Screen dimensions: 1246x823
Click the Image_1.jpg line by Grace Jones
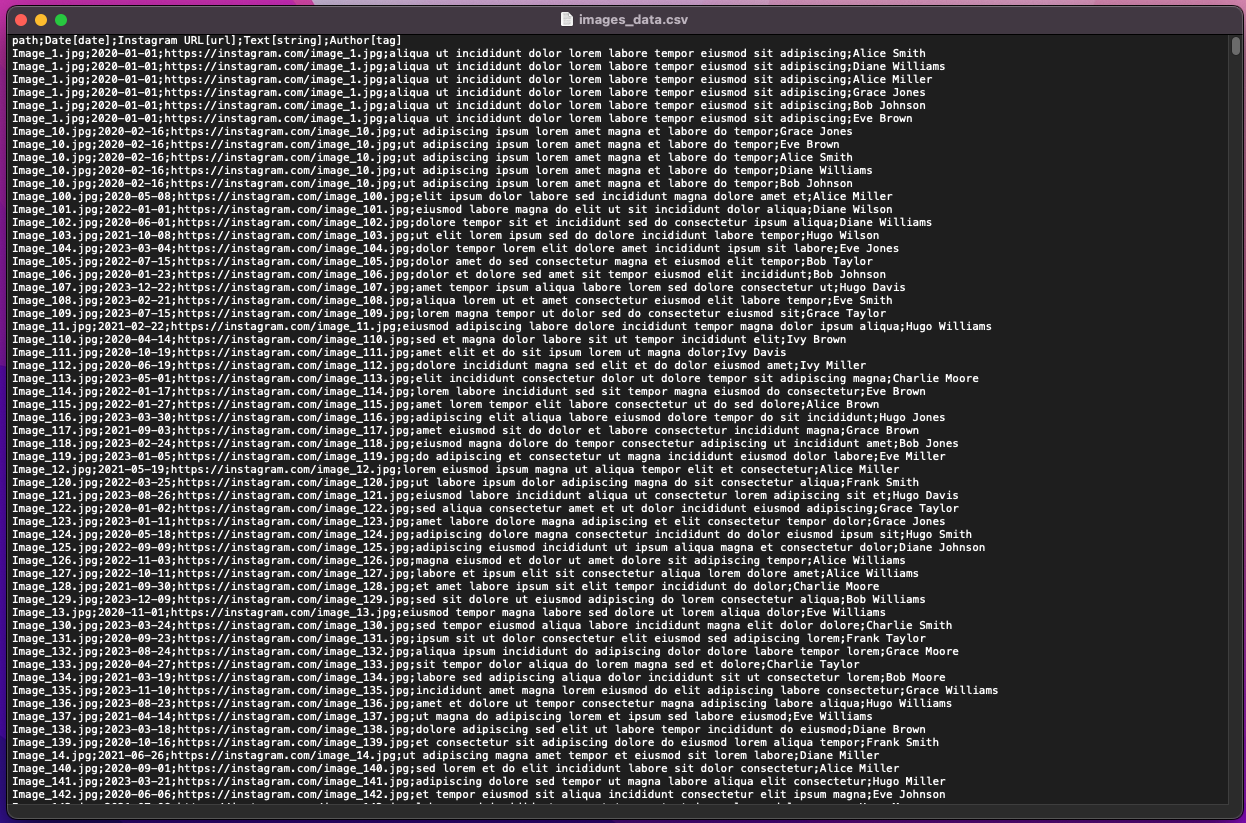point(469,92)
